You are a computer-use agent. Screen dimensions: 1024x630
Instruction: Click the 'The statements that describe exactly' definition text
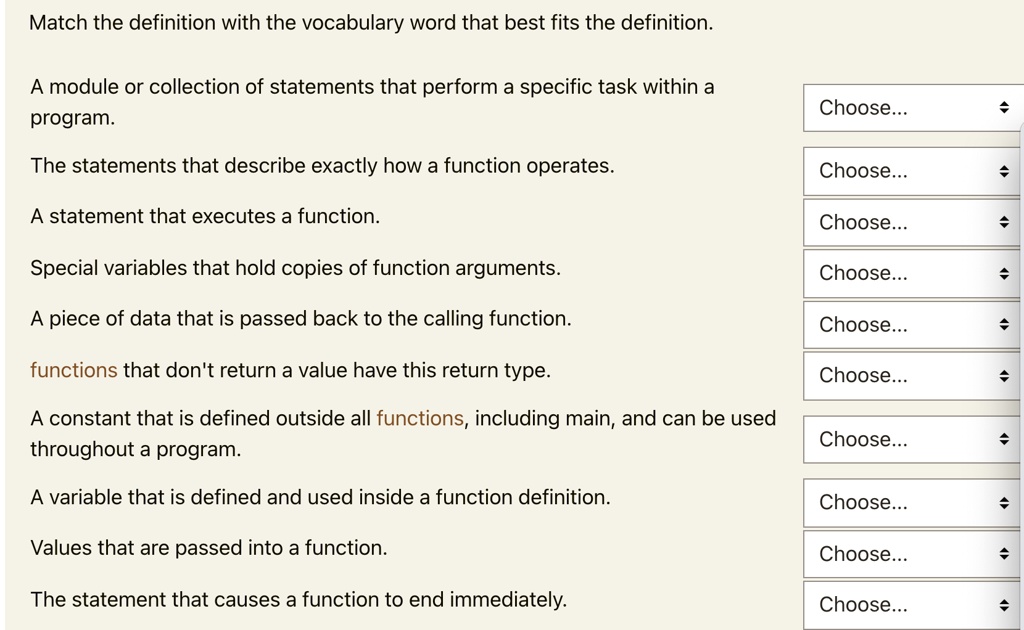[322, 166]
